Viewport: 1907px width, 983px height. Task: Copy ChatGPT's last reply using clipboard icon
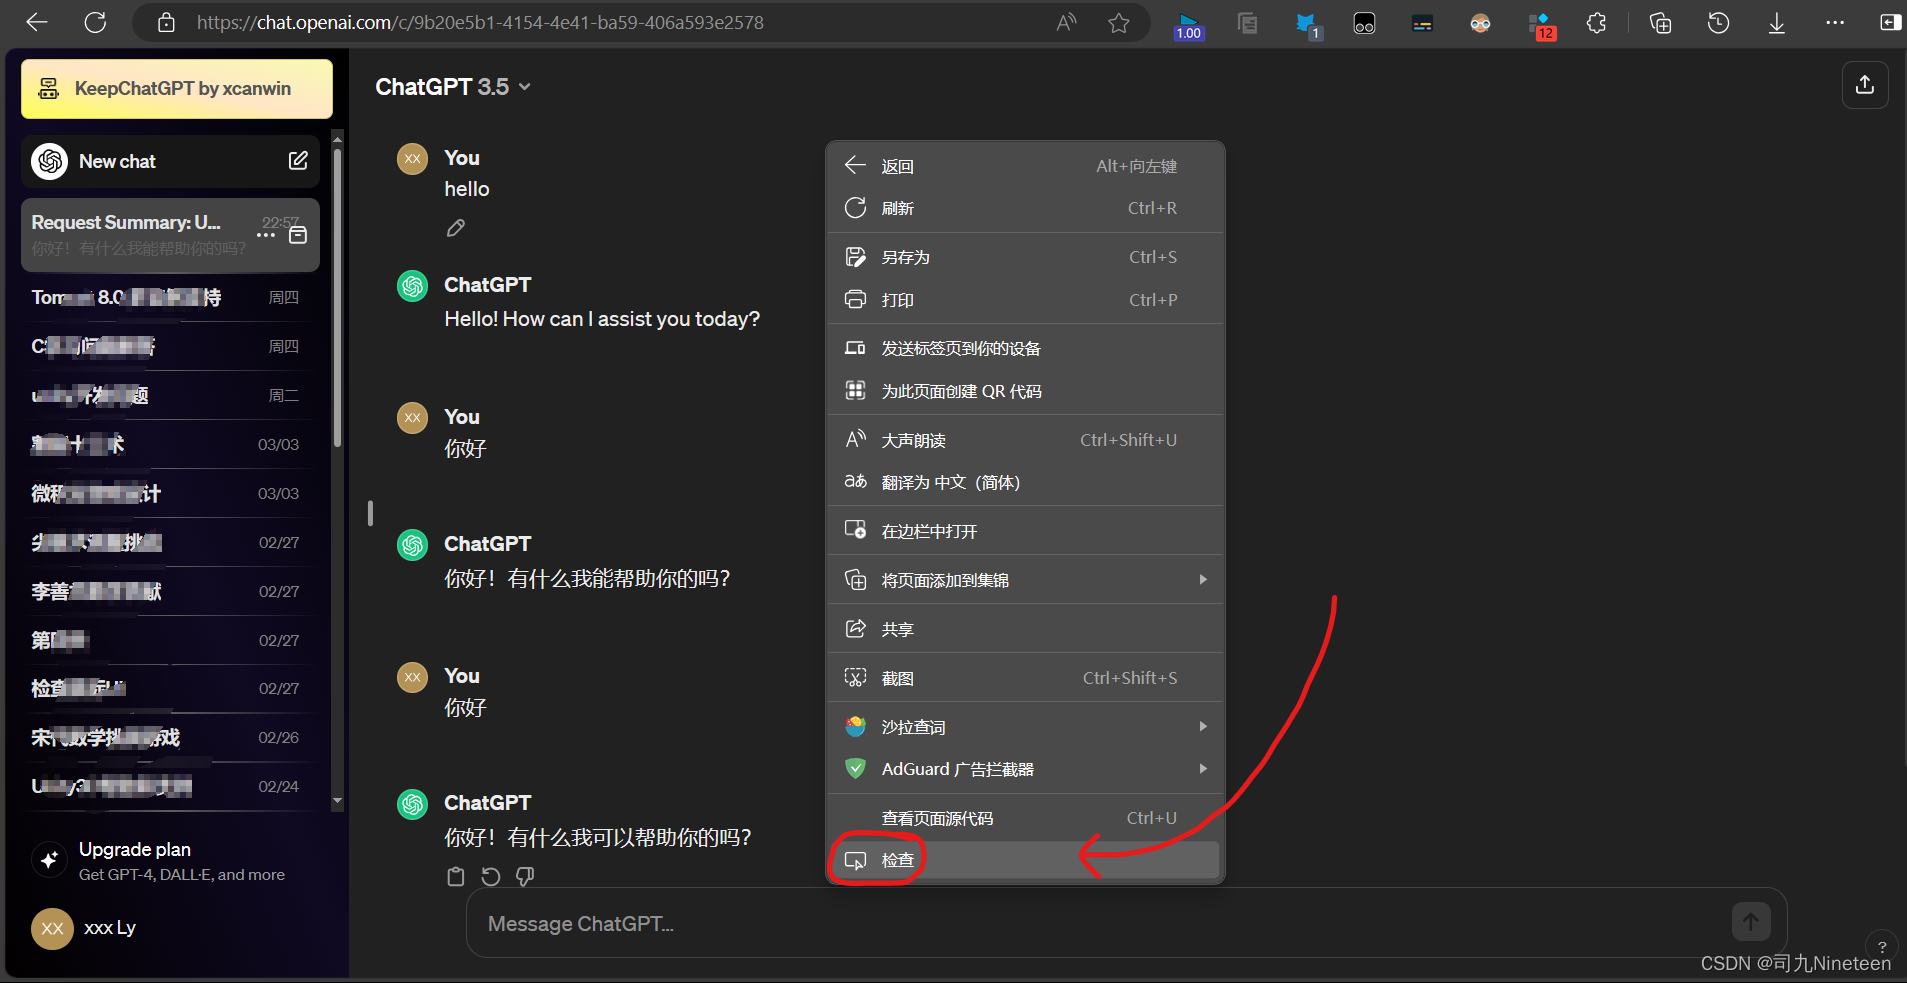click(456, 876)
